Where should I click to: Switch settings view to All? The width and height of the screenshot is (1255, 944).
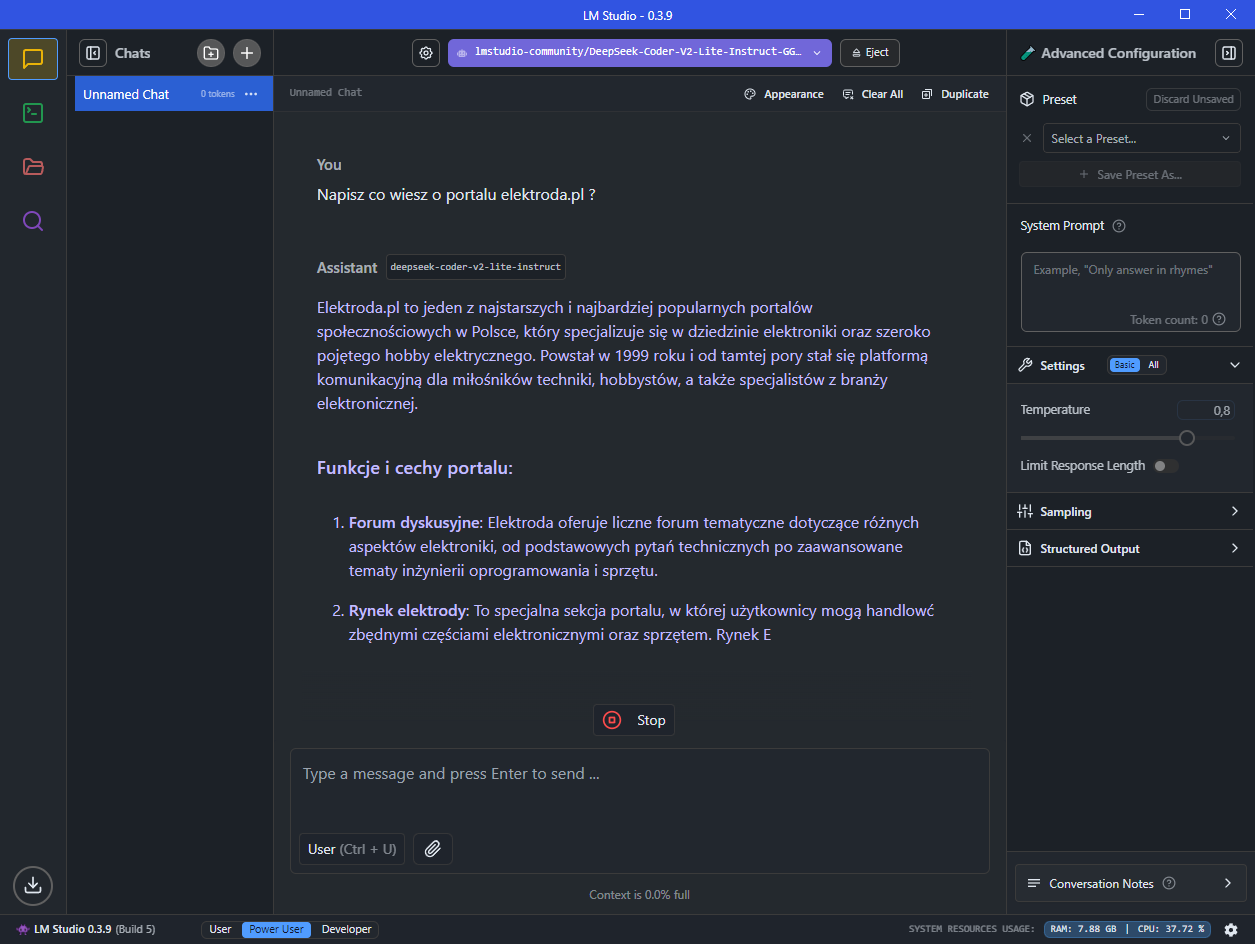pyautogui.click(x=1153, y=365)
